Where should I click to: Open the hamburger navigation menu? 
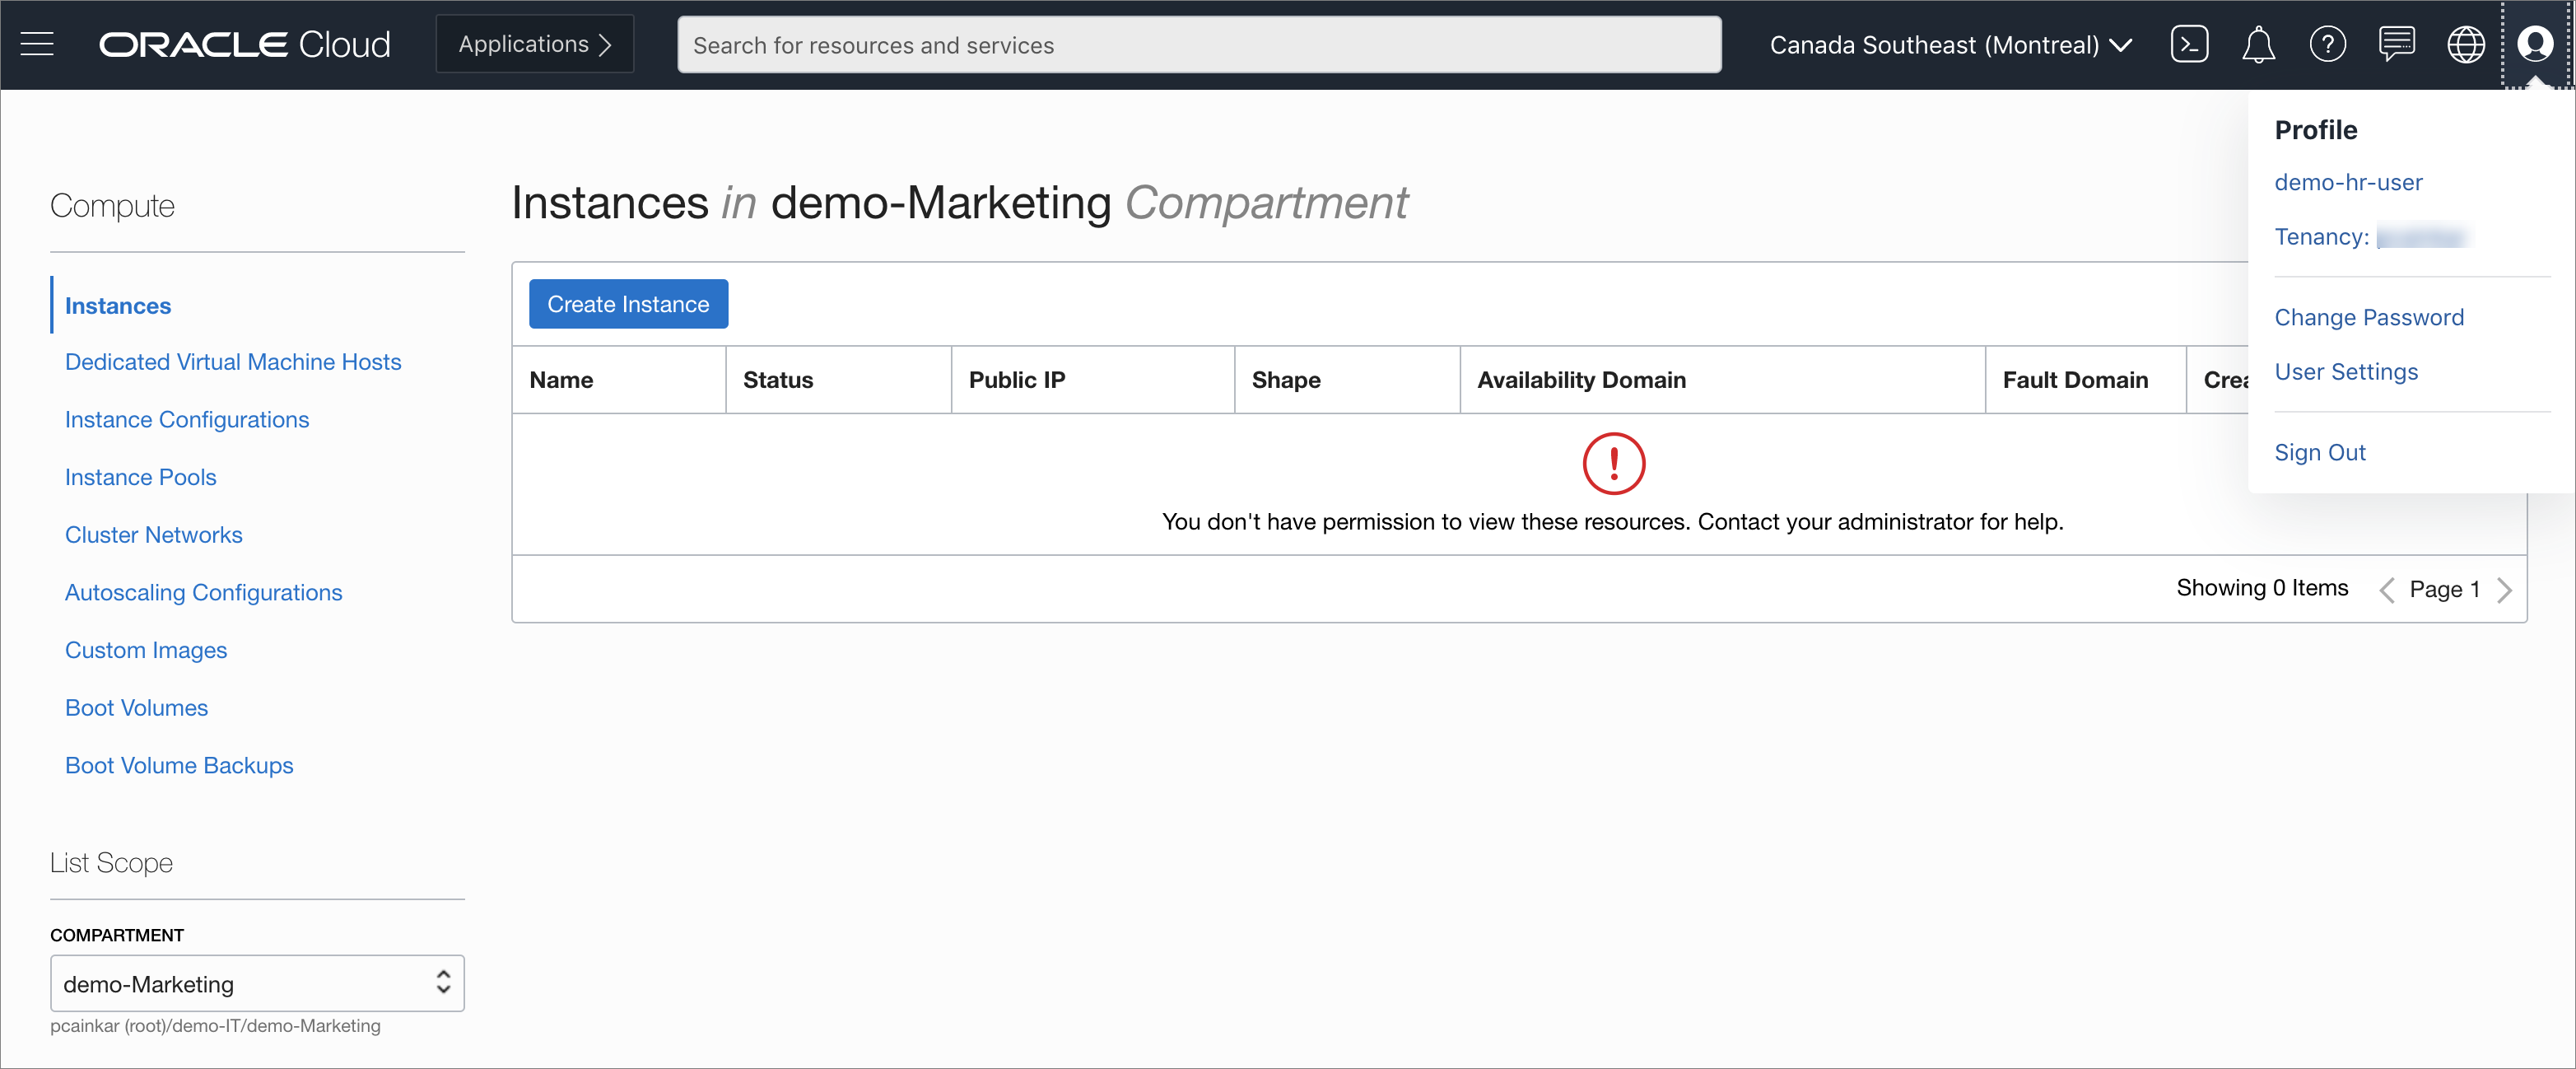[37, 45]
